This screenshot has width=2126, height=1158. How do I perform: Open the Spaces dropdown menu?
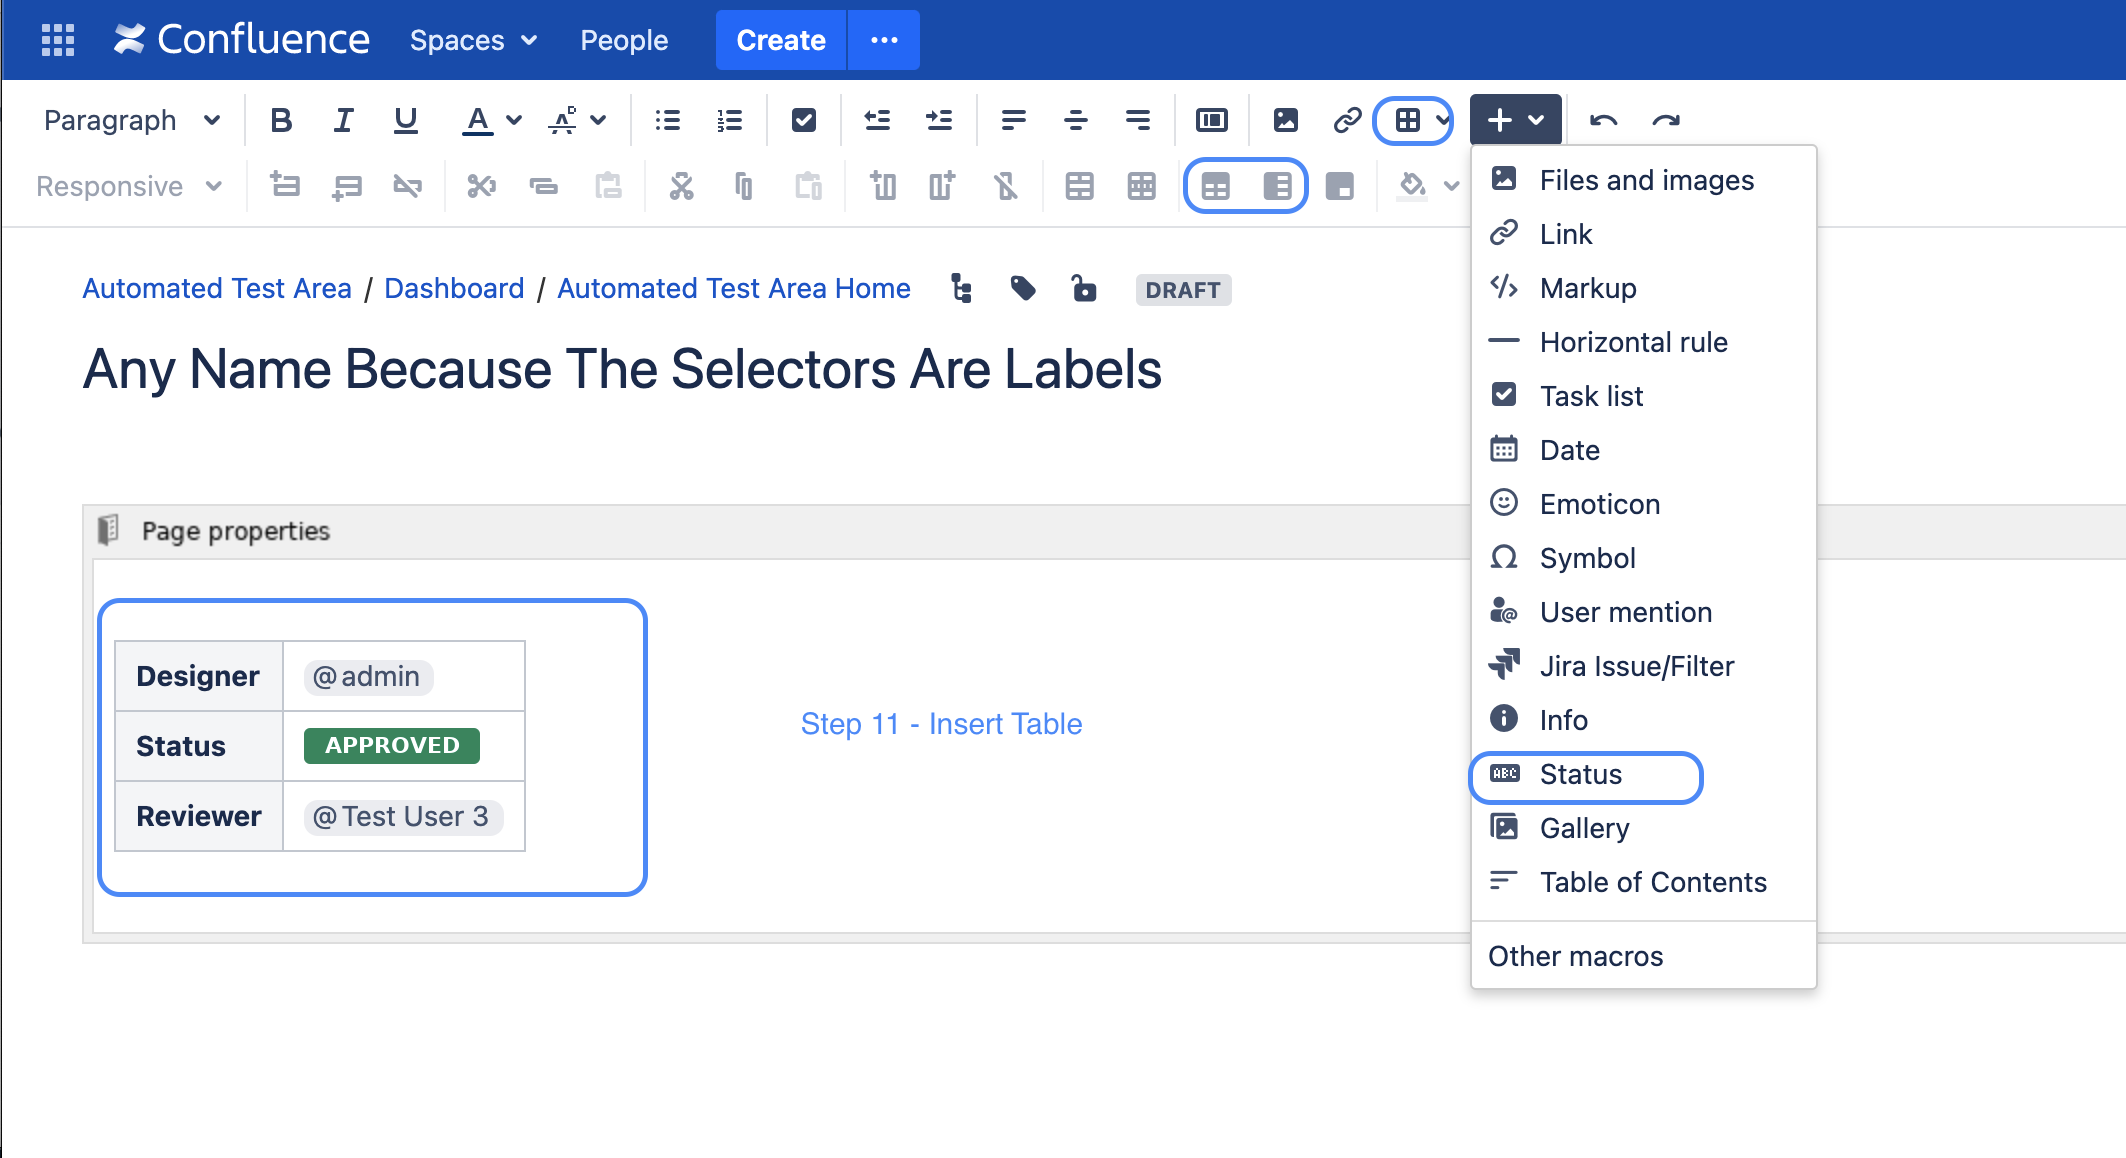(473, 40)
